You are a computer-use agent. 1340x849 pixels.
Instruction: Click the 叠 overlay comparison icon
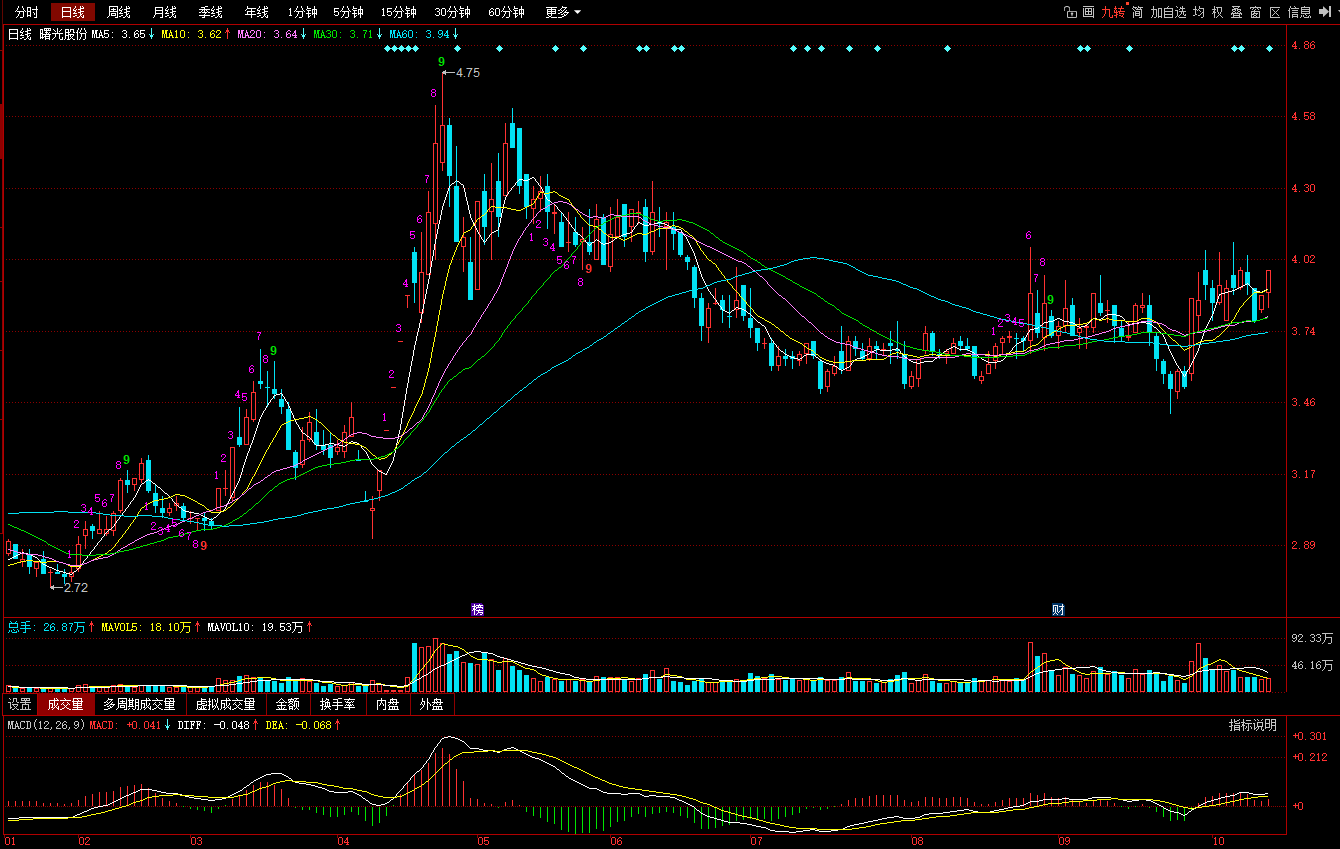1236,12
